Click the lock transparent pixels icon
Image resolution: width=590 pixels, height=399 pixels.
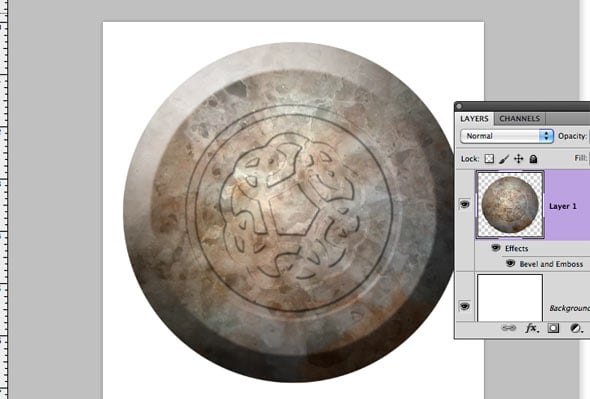coord(489,158)
